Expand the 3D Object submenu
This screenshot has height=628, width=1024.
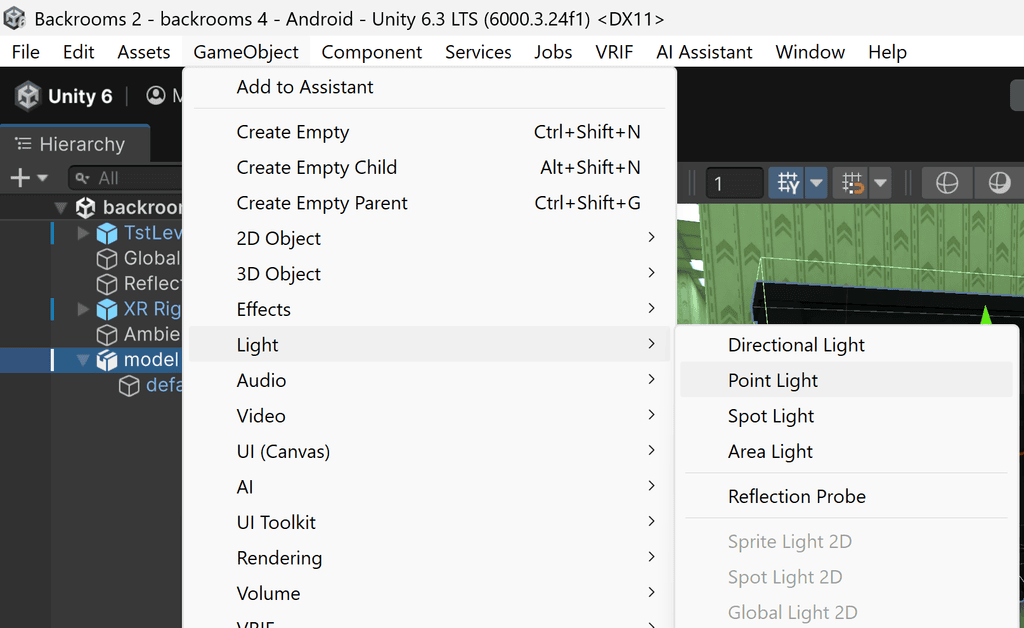429,274
